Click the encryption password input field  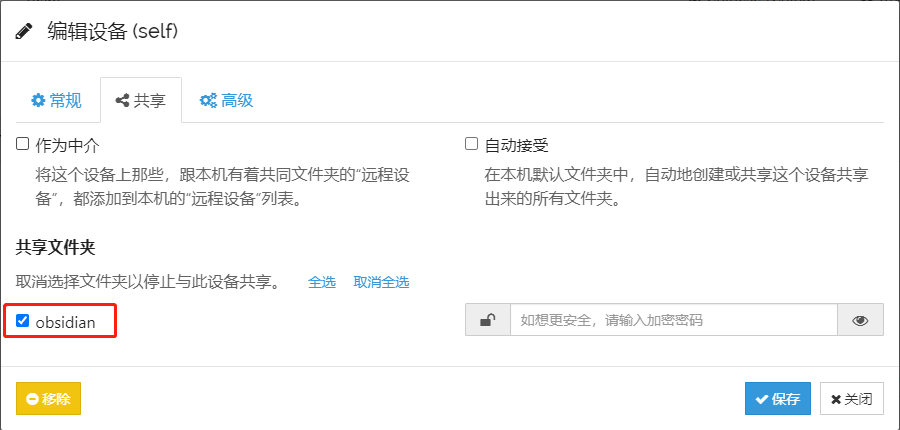point(673,320)
